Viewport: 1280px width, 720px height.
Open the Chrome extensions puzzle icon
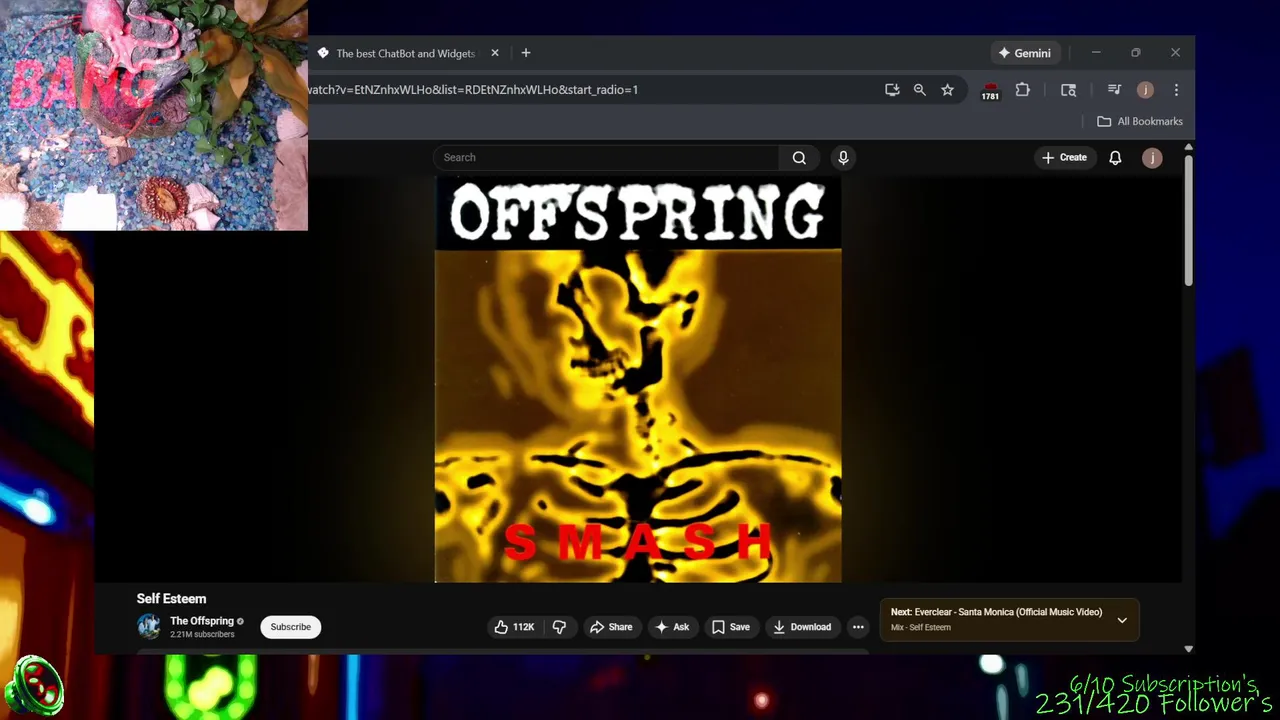pos(1022,90)
